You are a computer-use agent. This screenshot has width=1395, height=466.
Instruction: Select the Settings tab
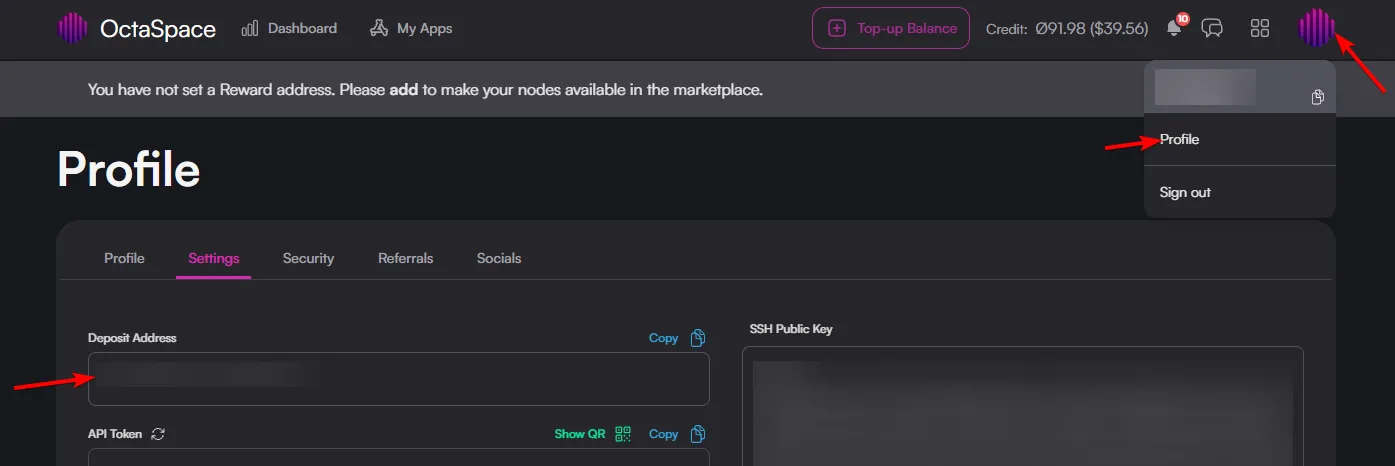coord(214,258)
